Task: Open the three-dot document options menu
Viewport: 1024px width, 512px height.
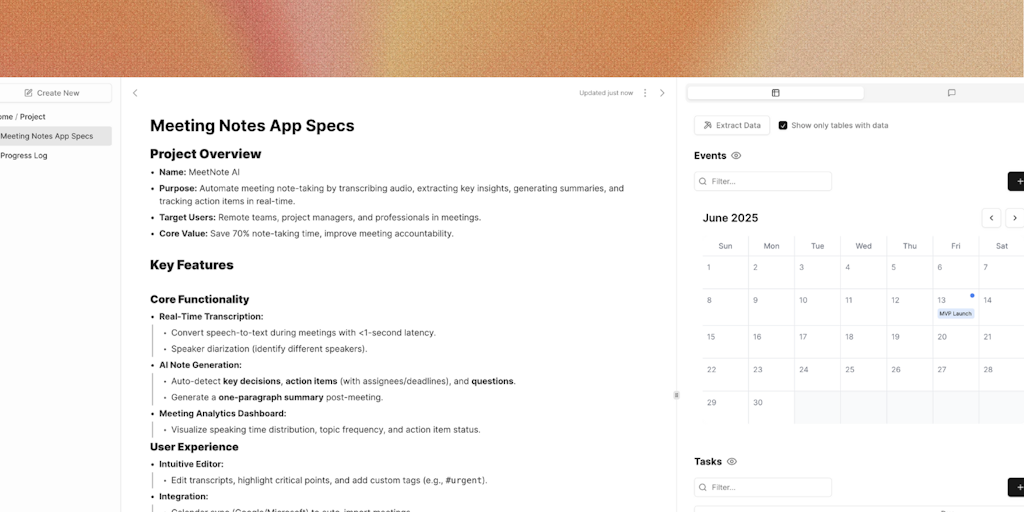Action: [x=645, y=93]
